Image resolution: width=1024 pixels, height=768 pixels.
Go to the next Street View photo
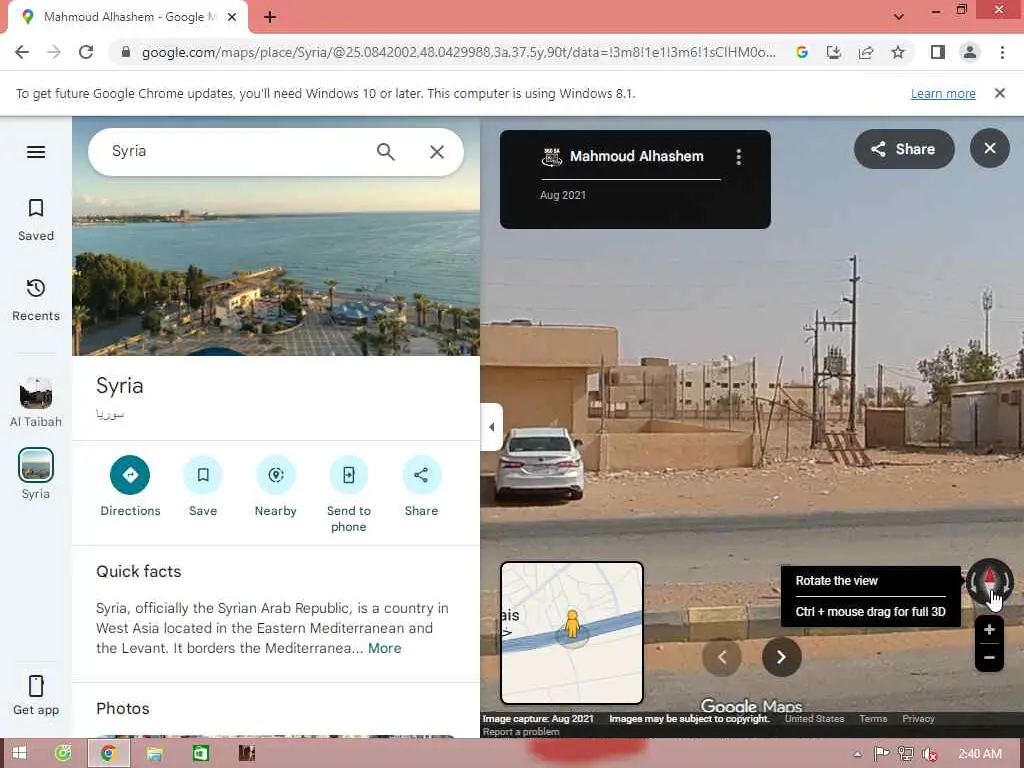(781, 657)
